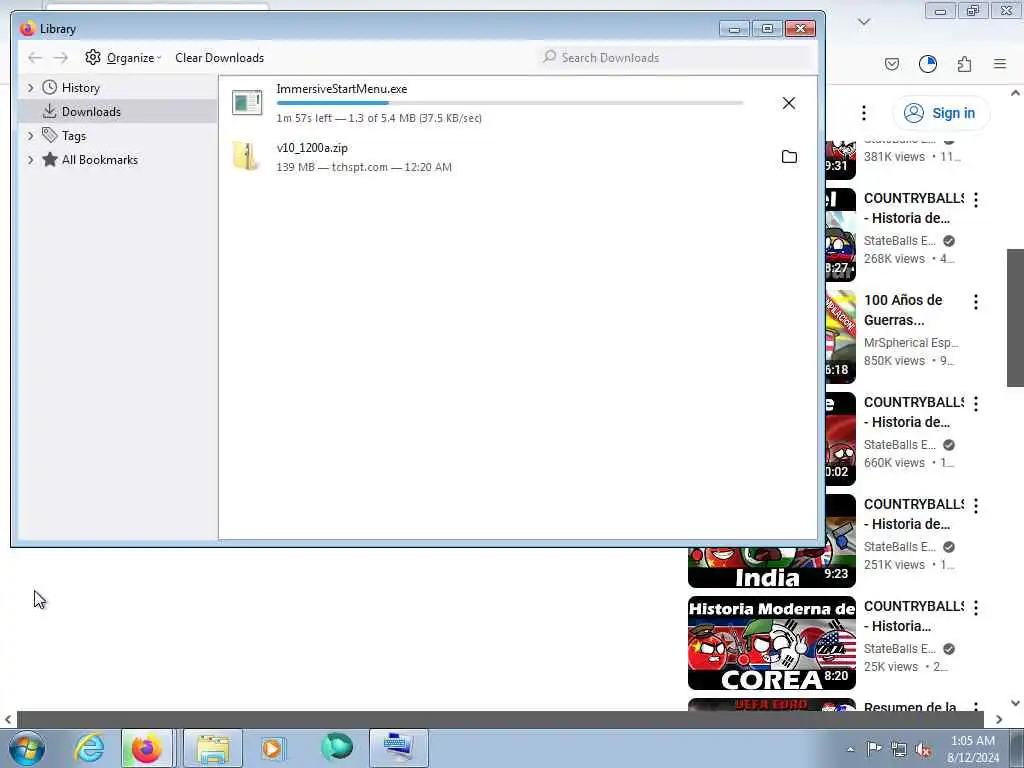Open the COUNTRYBALLS video with 25K views
1024x768 pixels.
click(913, 616)
